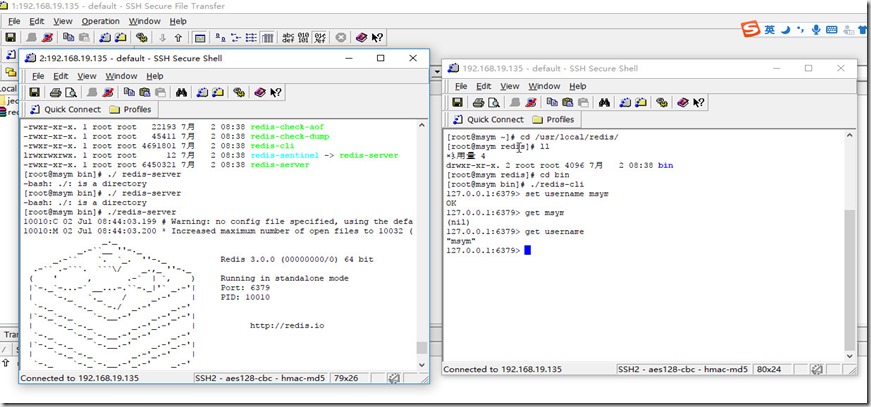The width and height of the screenshot is (871, 407).
Task: Click Profiles in 2:192.168.19.135 shell window
Action: [131, 109]
